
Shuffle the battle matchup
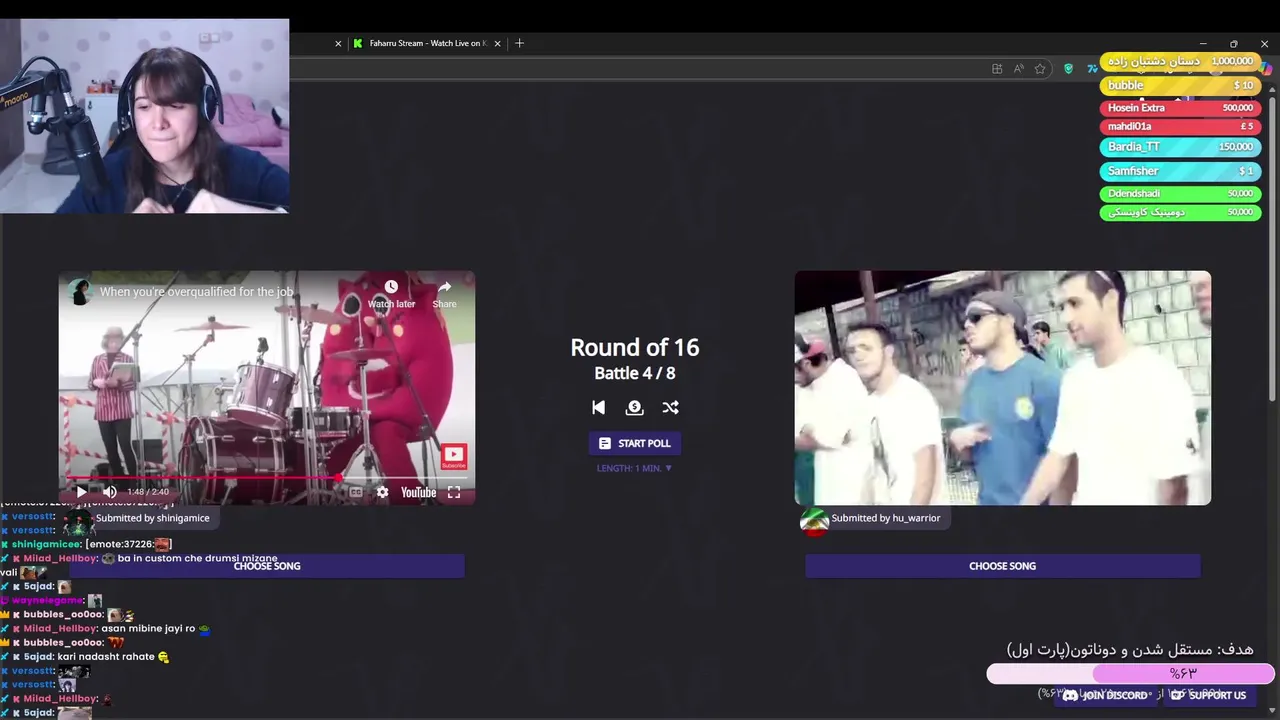click(670, 407)
